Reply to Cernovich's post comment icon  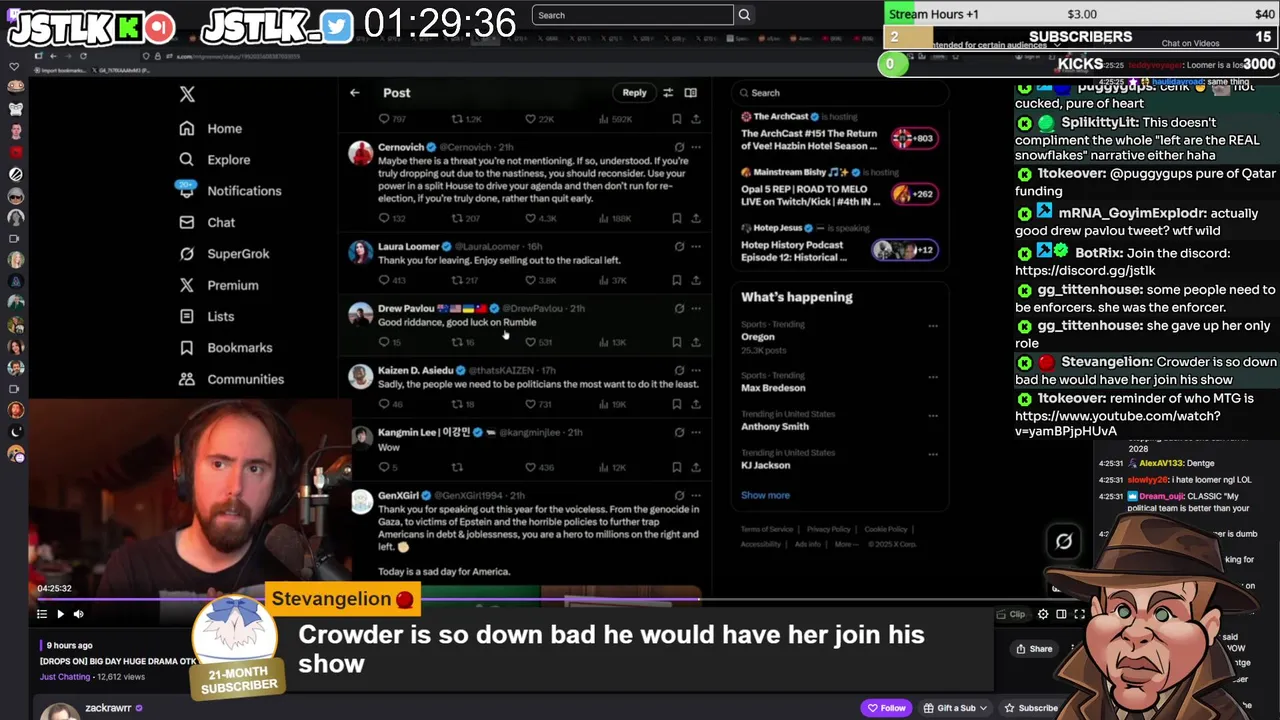point(384,218)
